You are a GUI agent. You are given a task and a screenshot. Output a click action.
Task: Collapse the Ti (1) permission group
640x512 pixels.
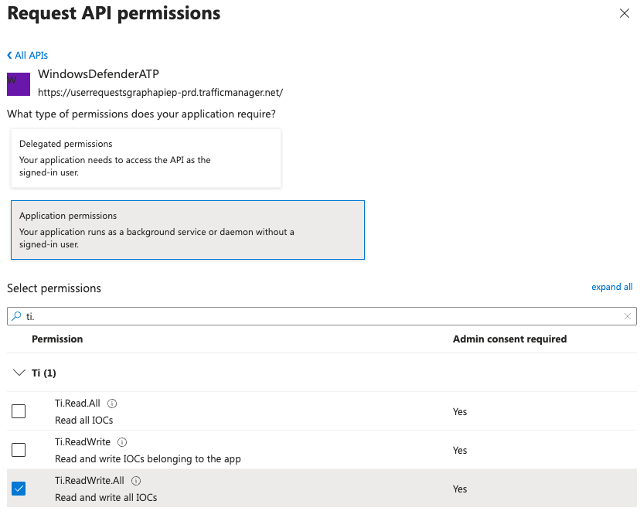coord(19,373)
